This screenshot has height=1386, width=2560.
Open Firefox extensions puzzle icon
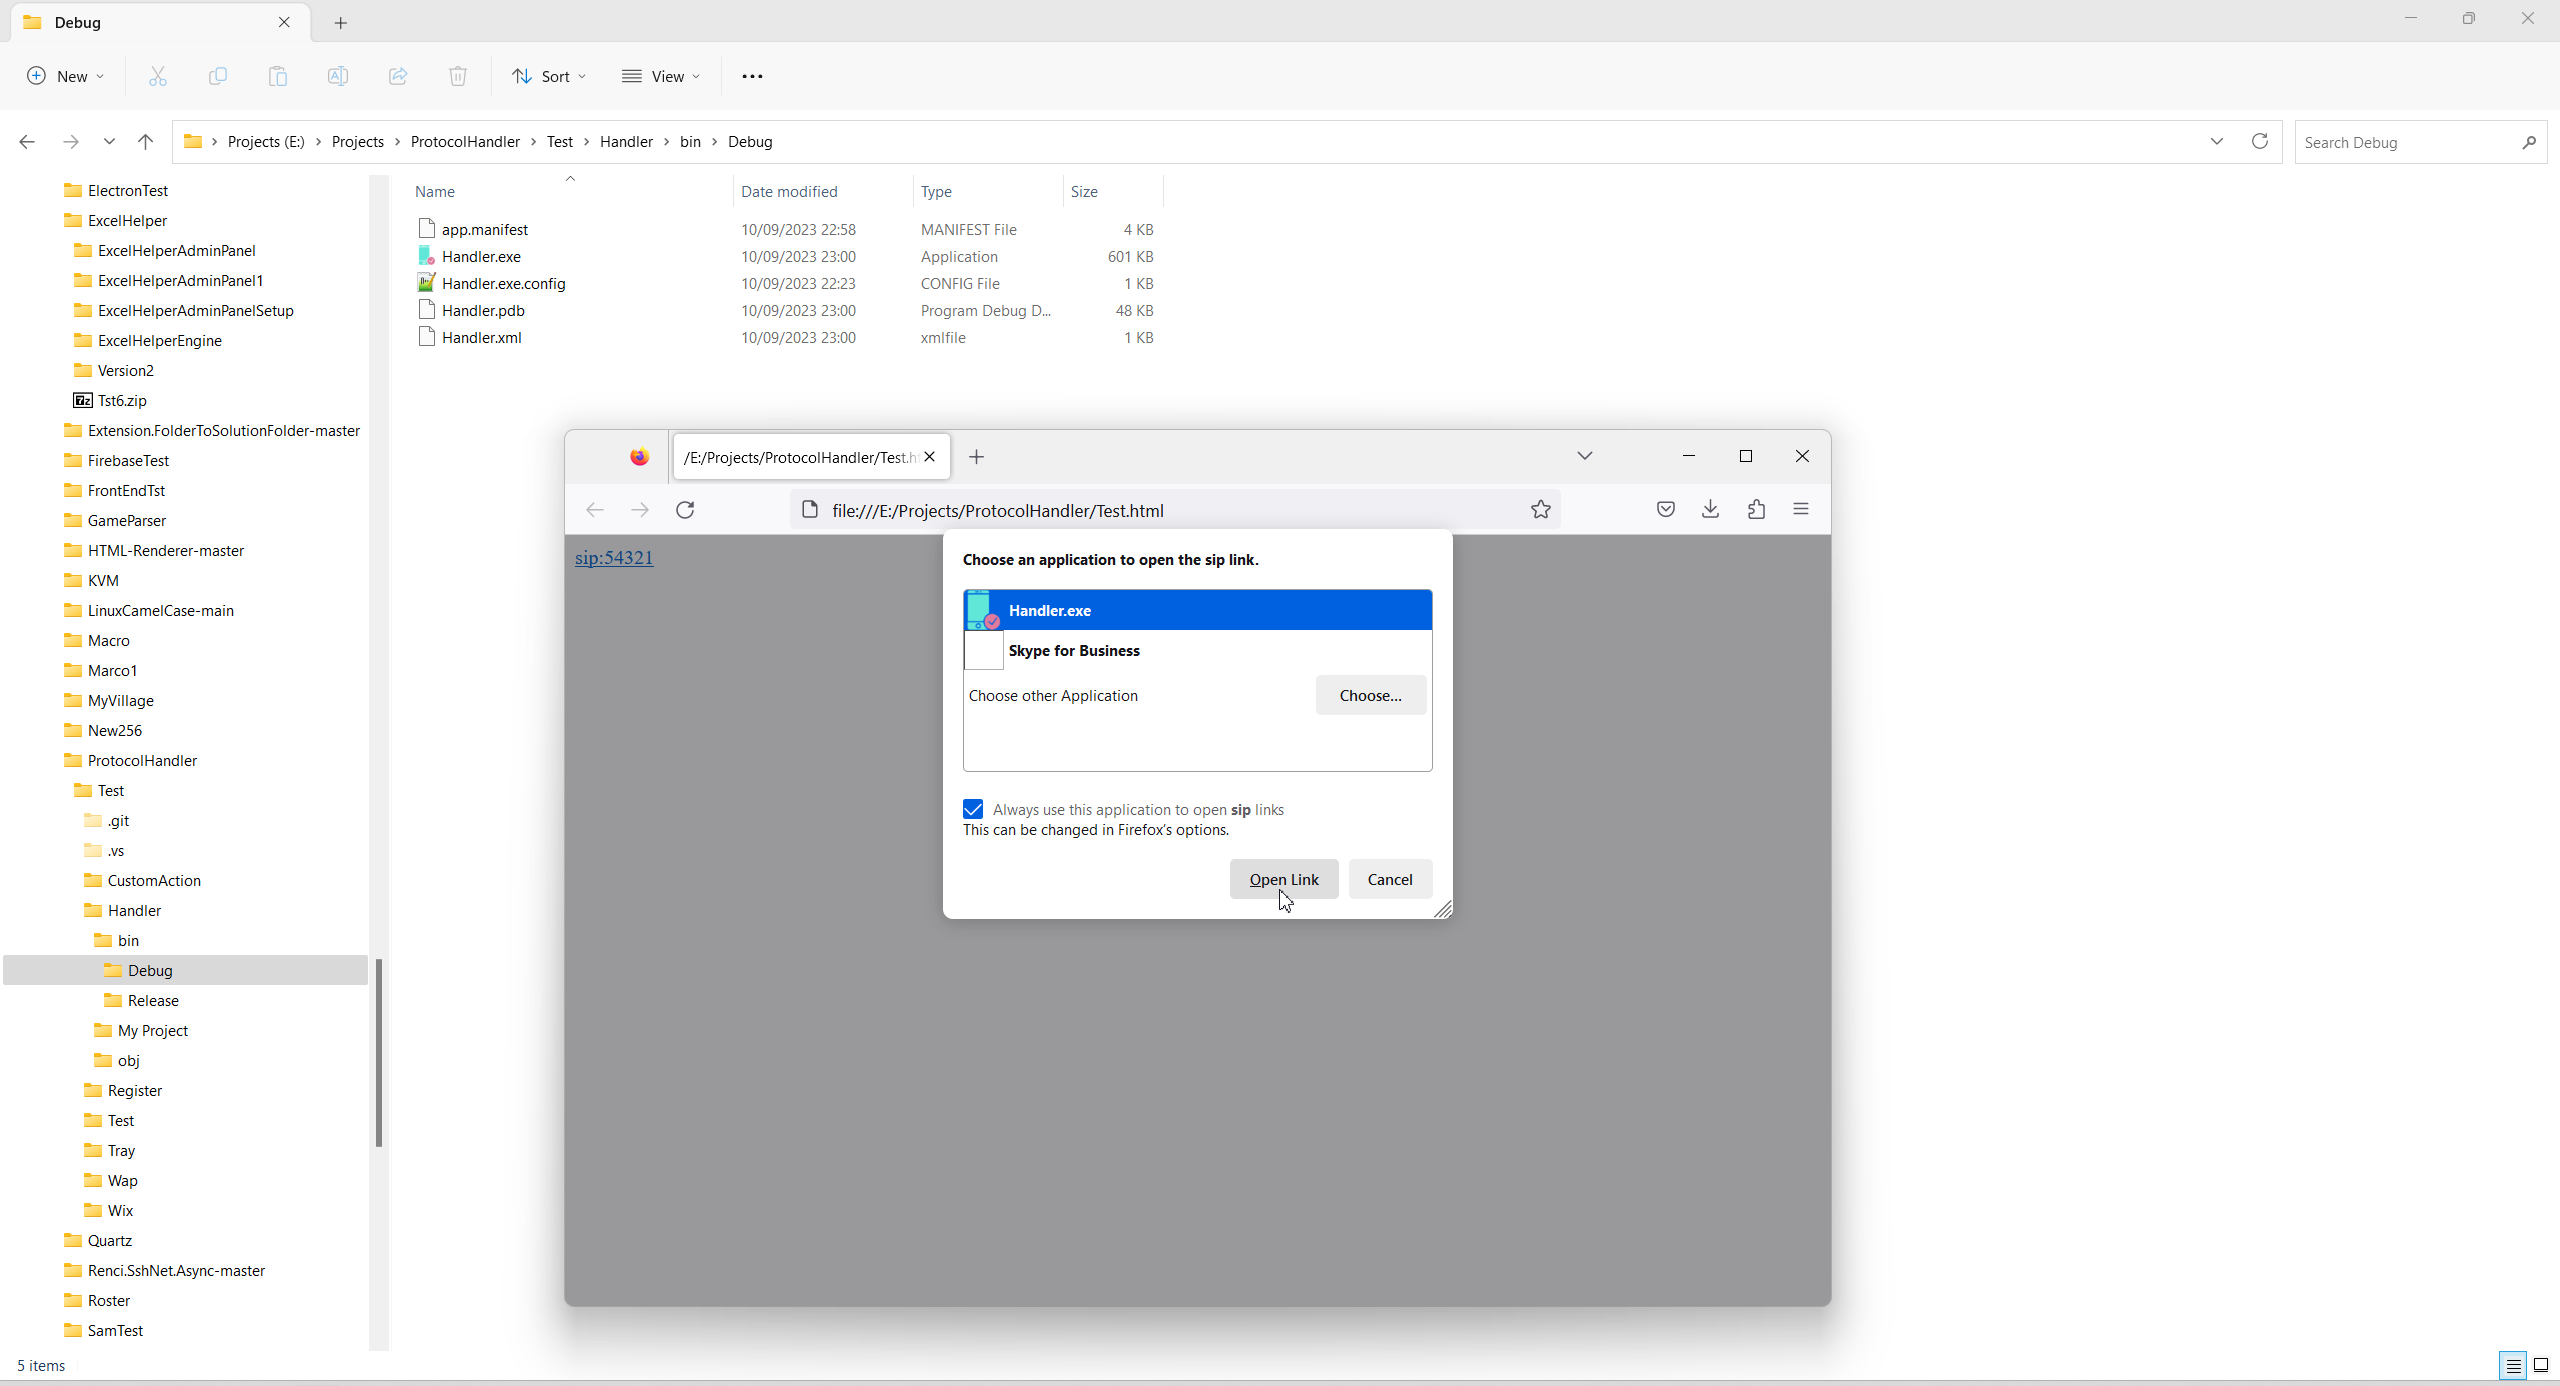1756,509
